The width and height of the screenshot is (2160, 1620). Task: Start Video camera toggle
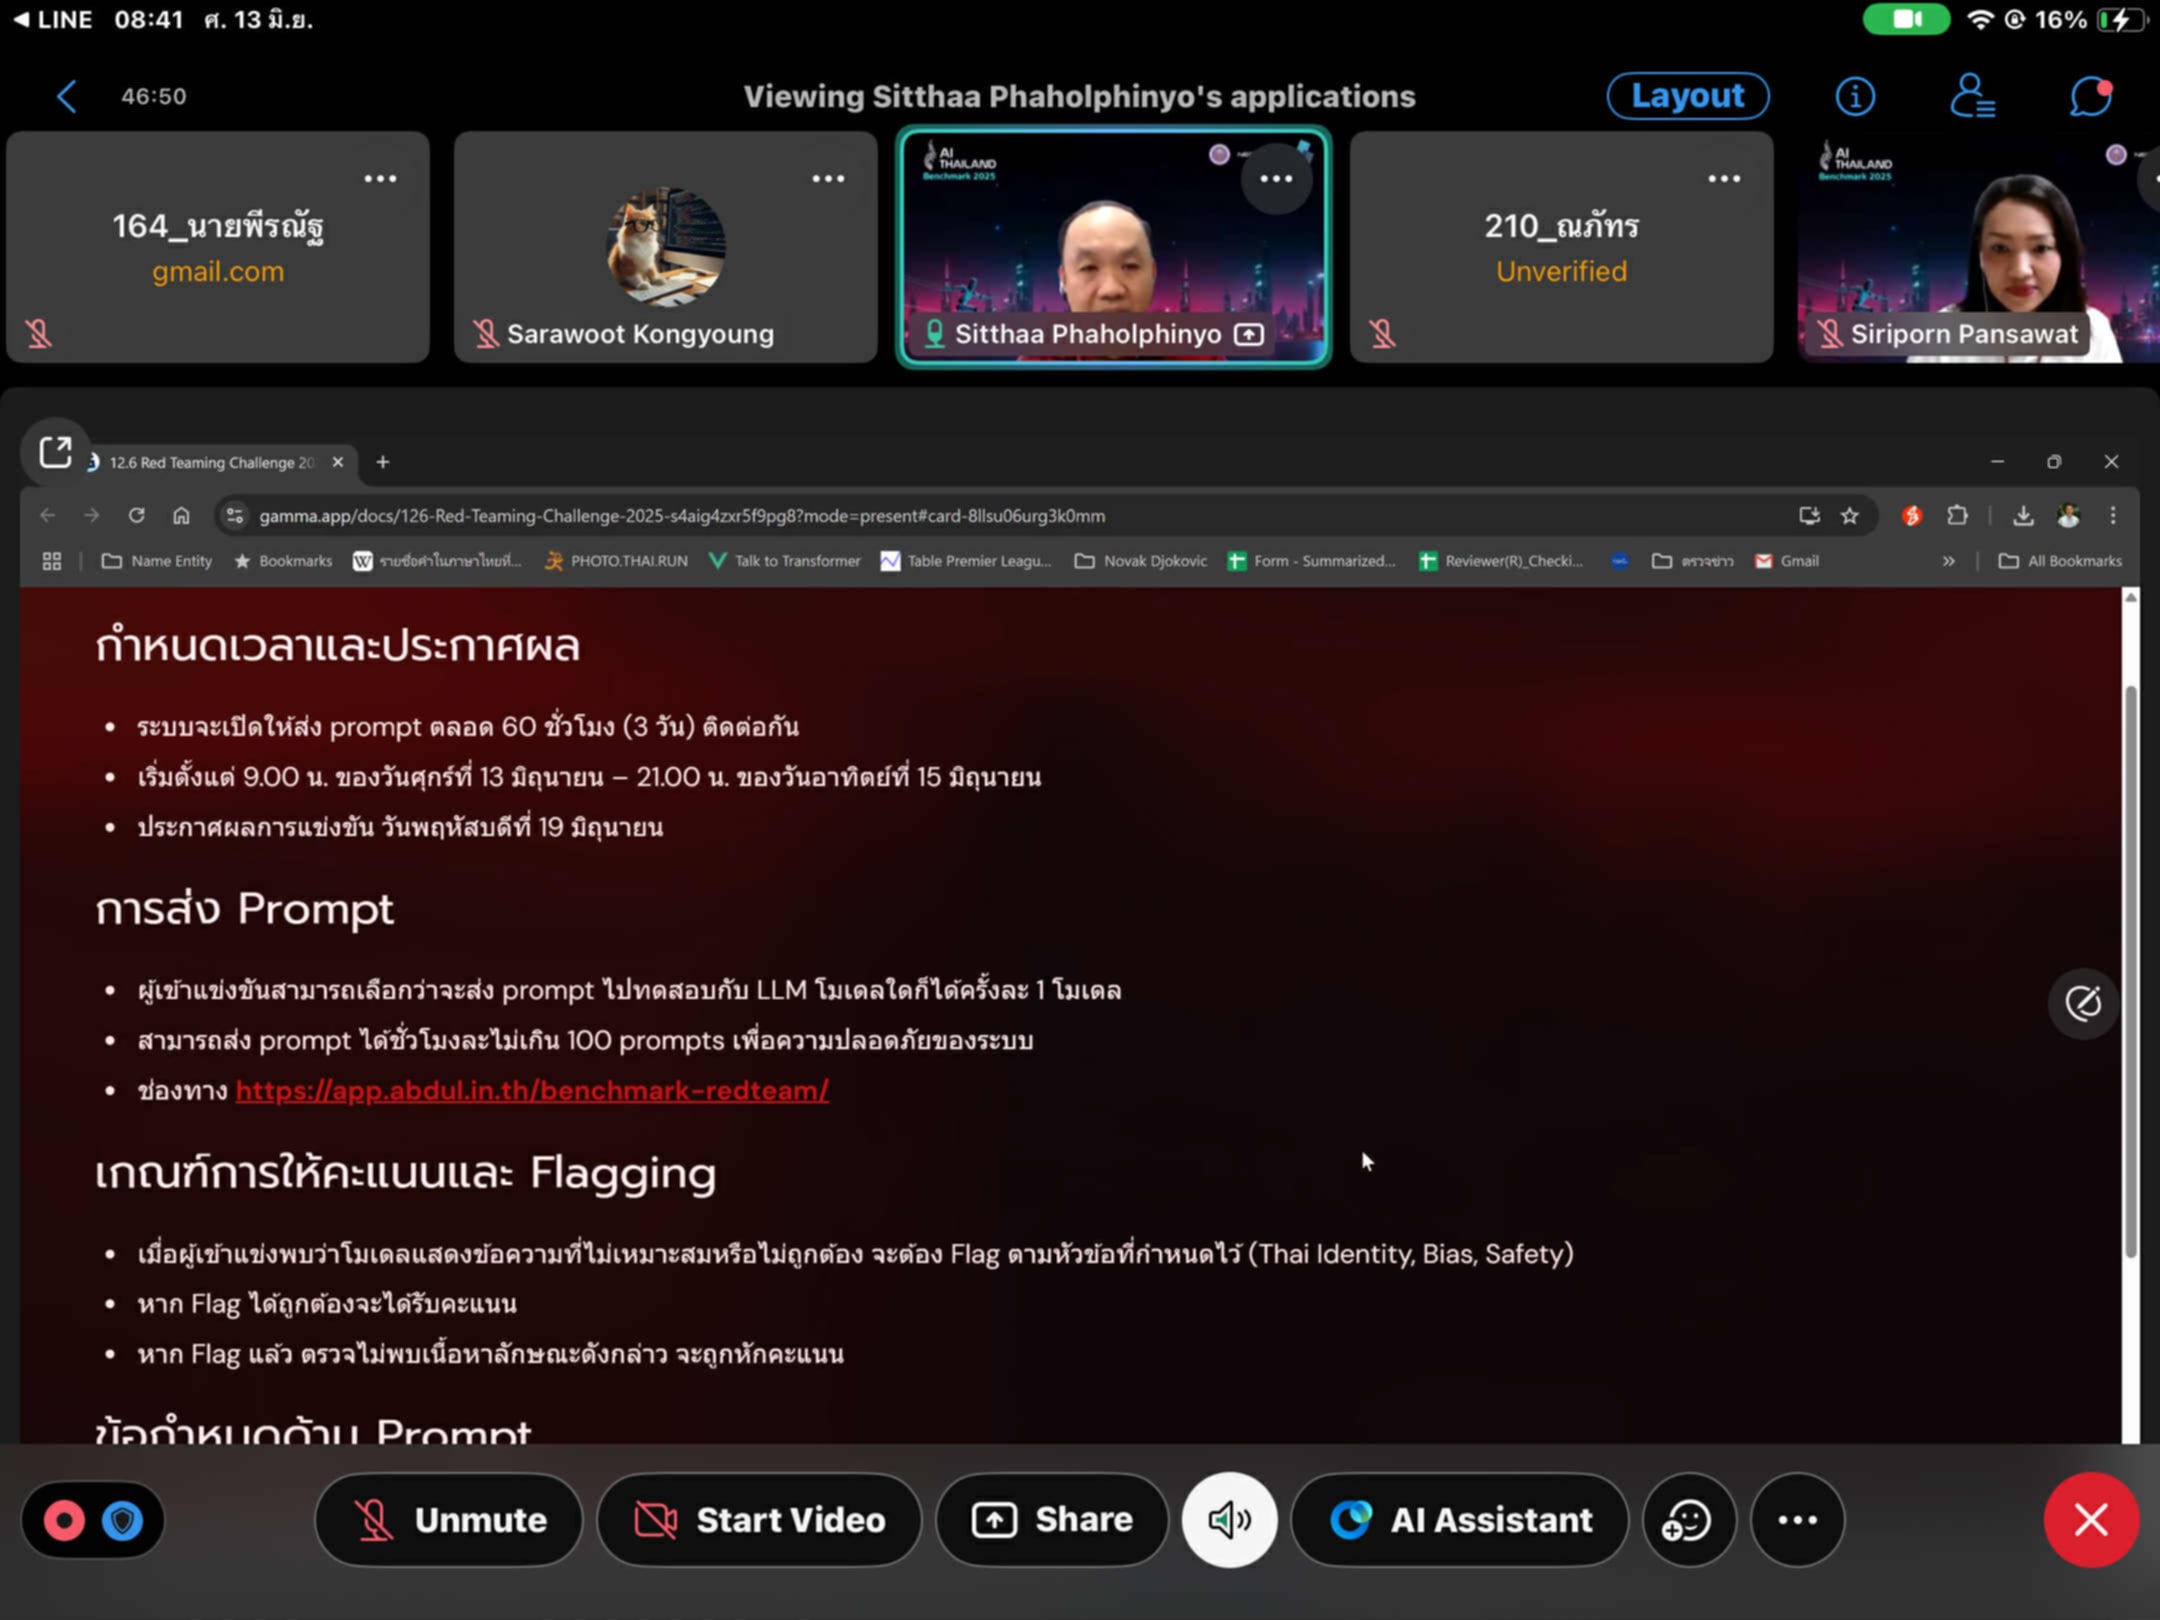(759, 1520)
